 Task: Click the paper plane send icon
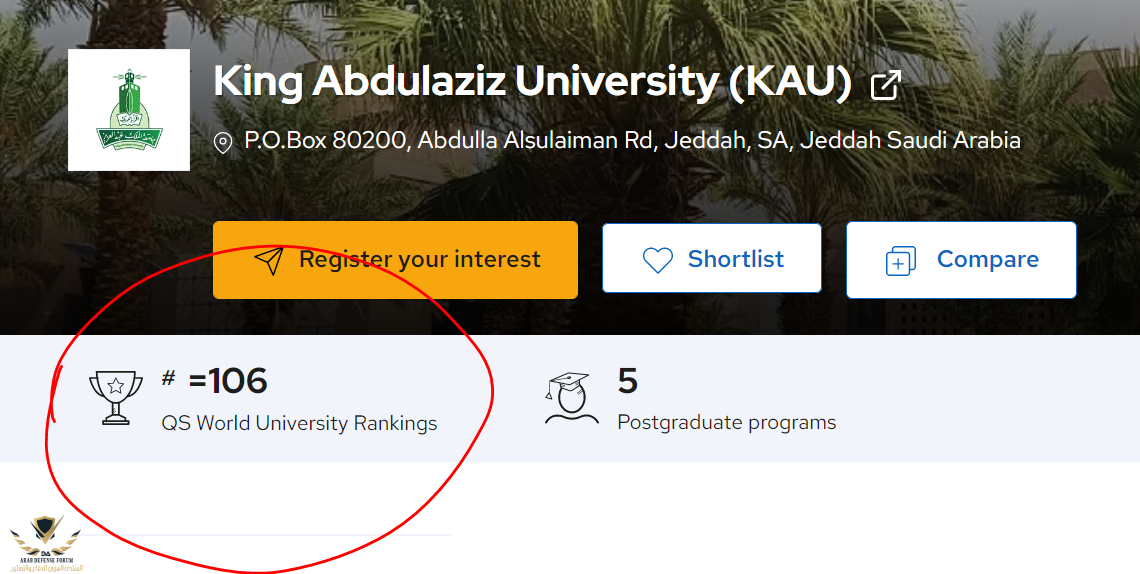[x=268, y=260]
